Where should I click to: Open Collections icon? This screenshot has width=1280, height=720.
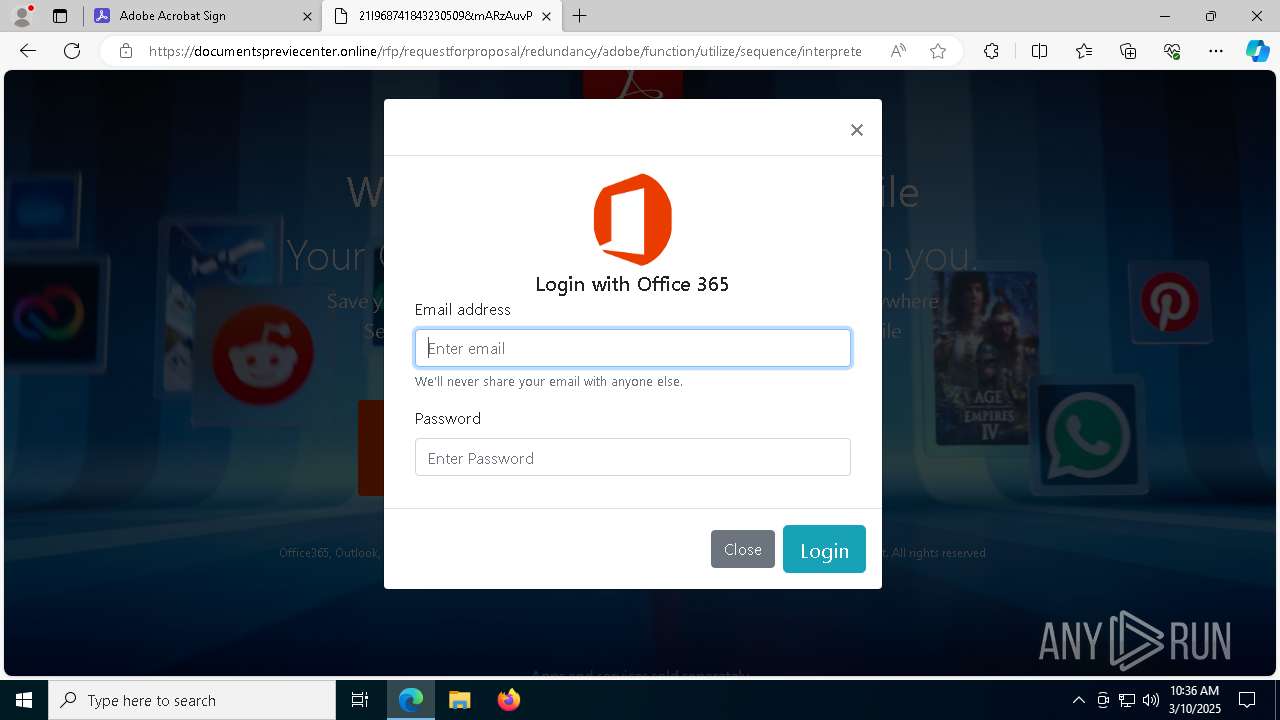pyautogui.click(x=1128, y=51)
